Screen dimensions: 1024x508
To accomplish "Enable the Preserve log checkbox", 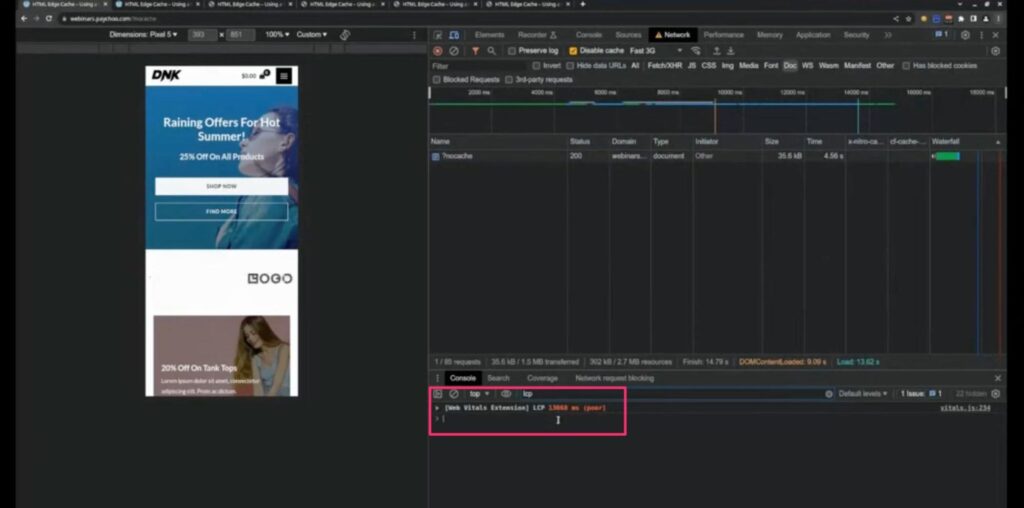I will coord(513,51).
